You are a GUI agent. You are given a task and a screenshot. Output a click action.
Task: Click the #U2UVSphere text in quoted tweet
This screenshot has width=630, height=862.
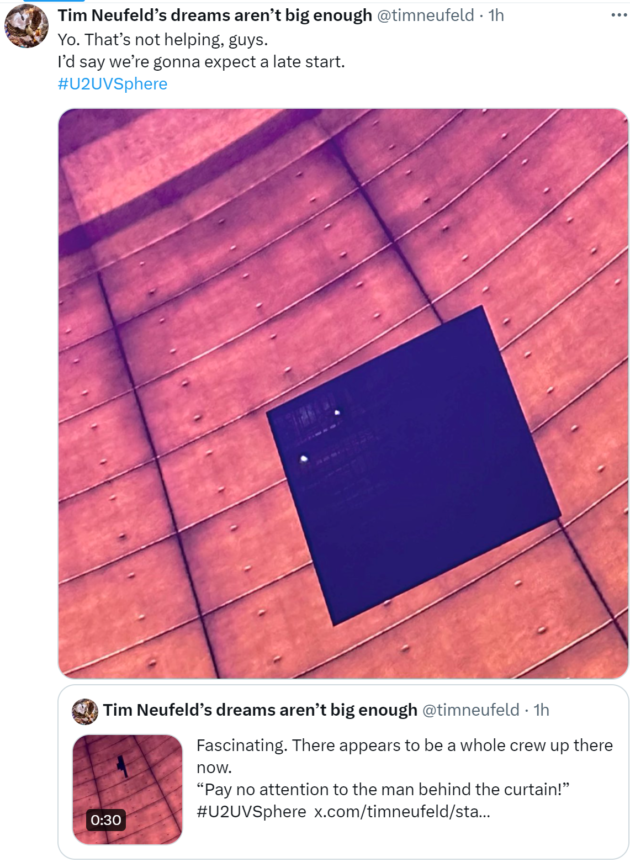tap(251, 811)
